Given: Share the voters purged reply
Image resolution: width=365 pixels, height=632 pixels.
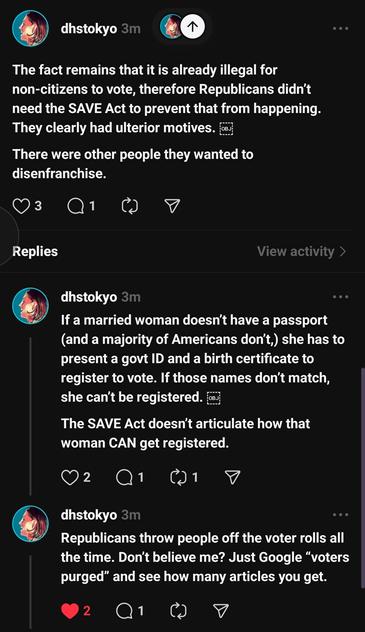Looking at the screenshot, I should [x=221, y=611].
